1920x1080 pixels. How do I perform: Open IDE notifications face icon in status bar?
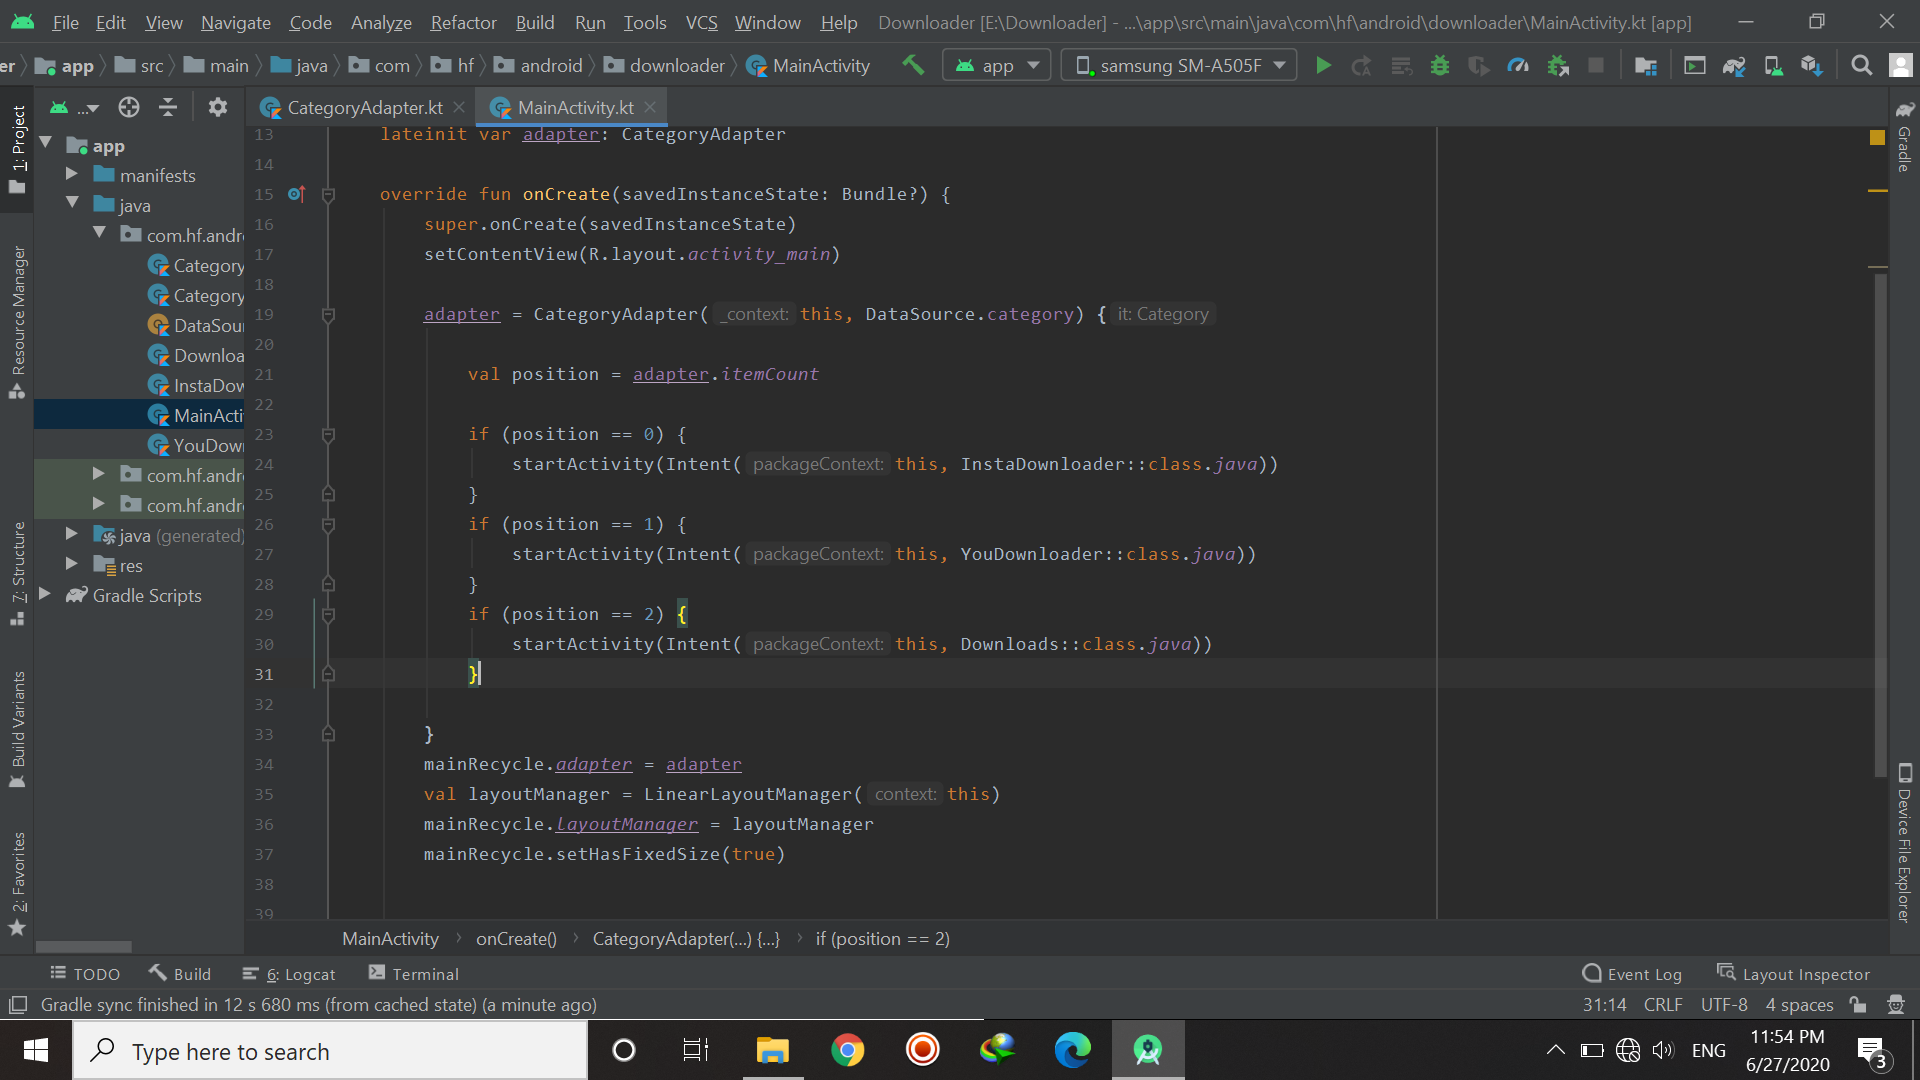click(x=1895, y=1004)
